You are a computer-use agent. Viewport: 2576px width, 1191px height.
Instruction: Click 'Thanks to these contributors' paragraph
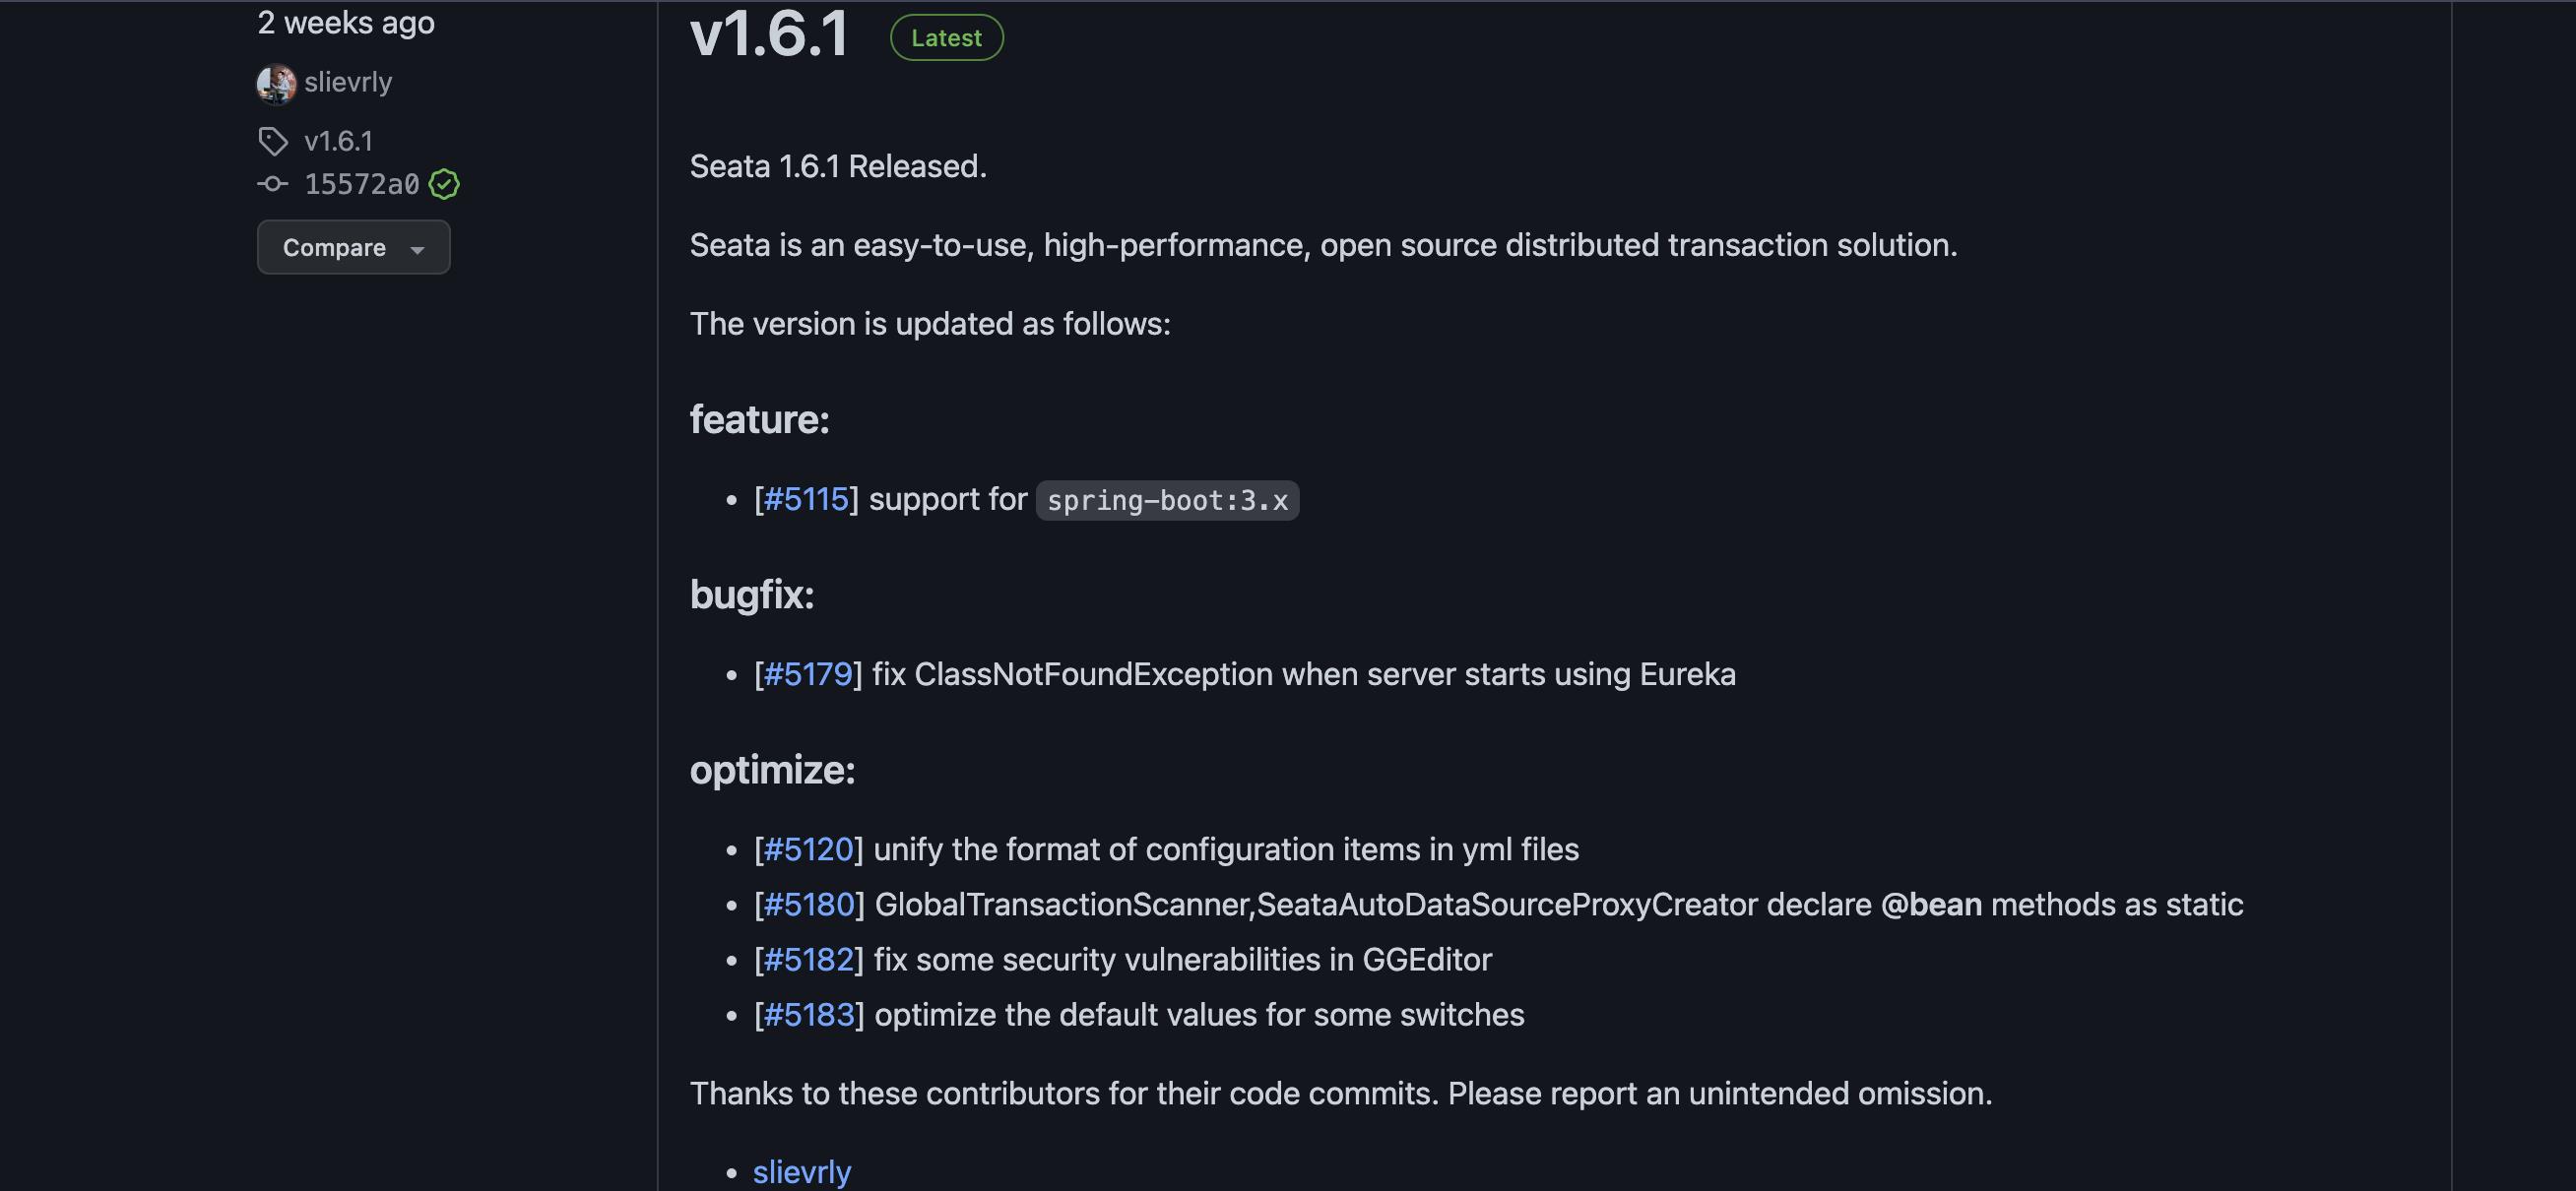(x=1341, y=1093)
